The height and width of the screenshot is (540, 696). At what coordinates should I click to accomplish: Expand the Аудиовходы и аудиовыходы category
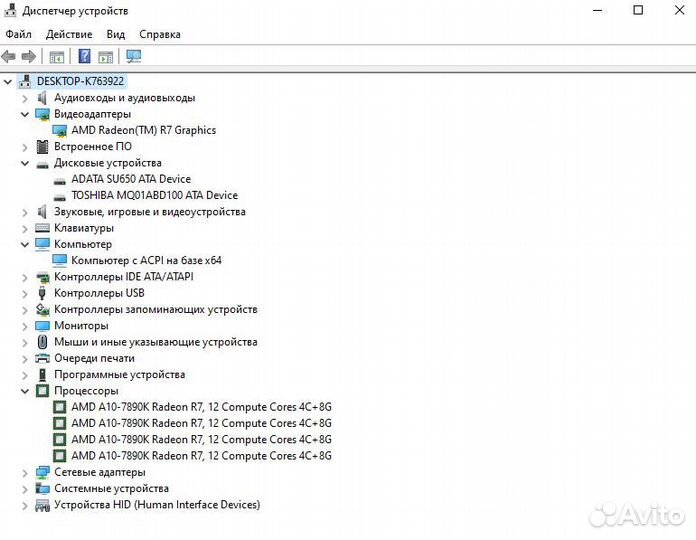point(25,98)
